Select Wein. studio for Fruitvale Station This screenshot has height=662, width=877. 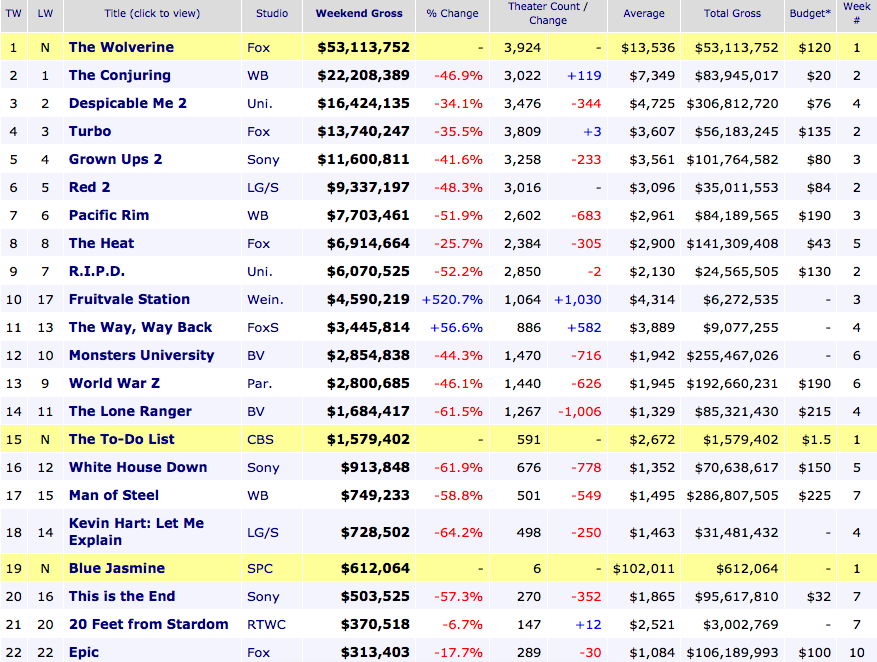click(265, 300)
